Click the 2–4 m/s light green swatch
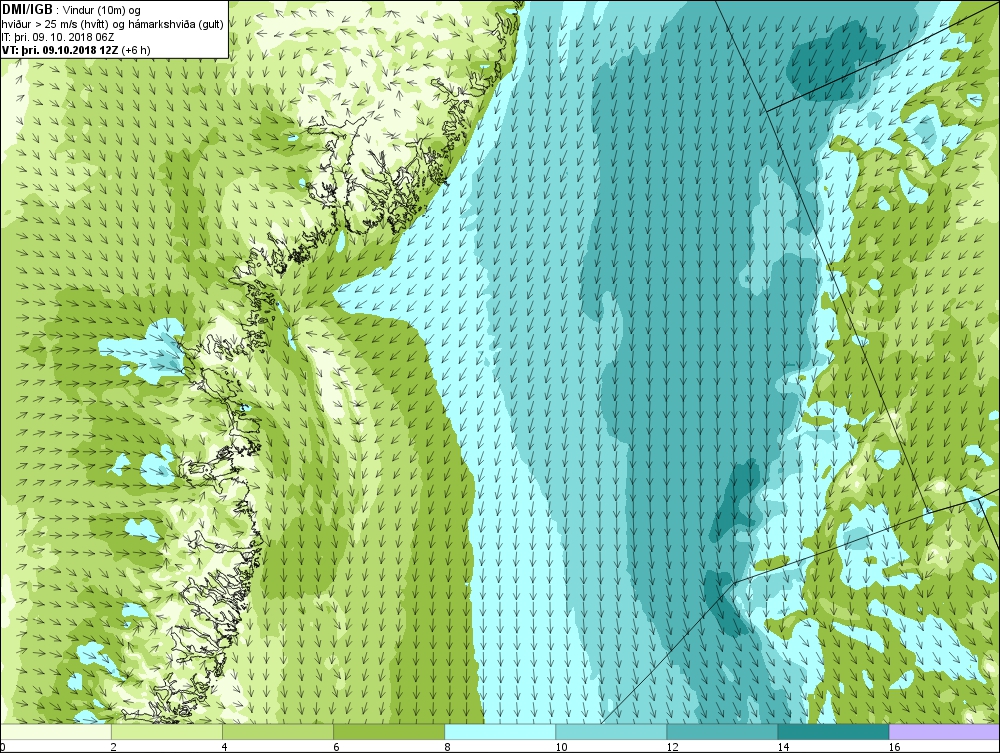The width and height of the screenshot is (1000, 753). pyautogui.click(x=167, y=732)
